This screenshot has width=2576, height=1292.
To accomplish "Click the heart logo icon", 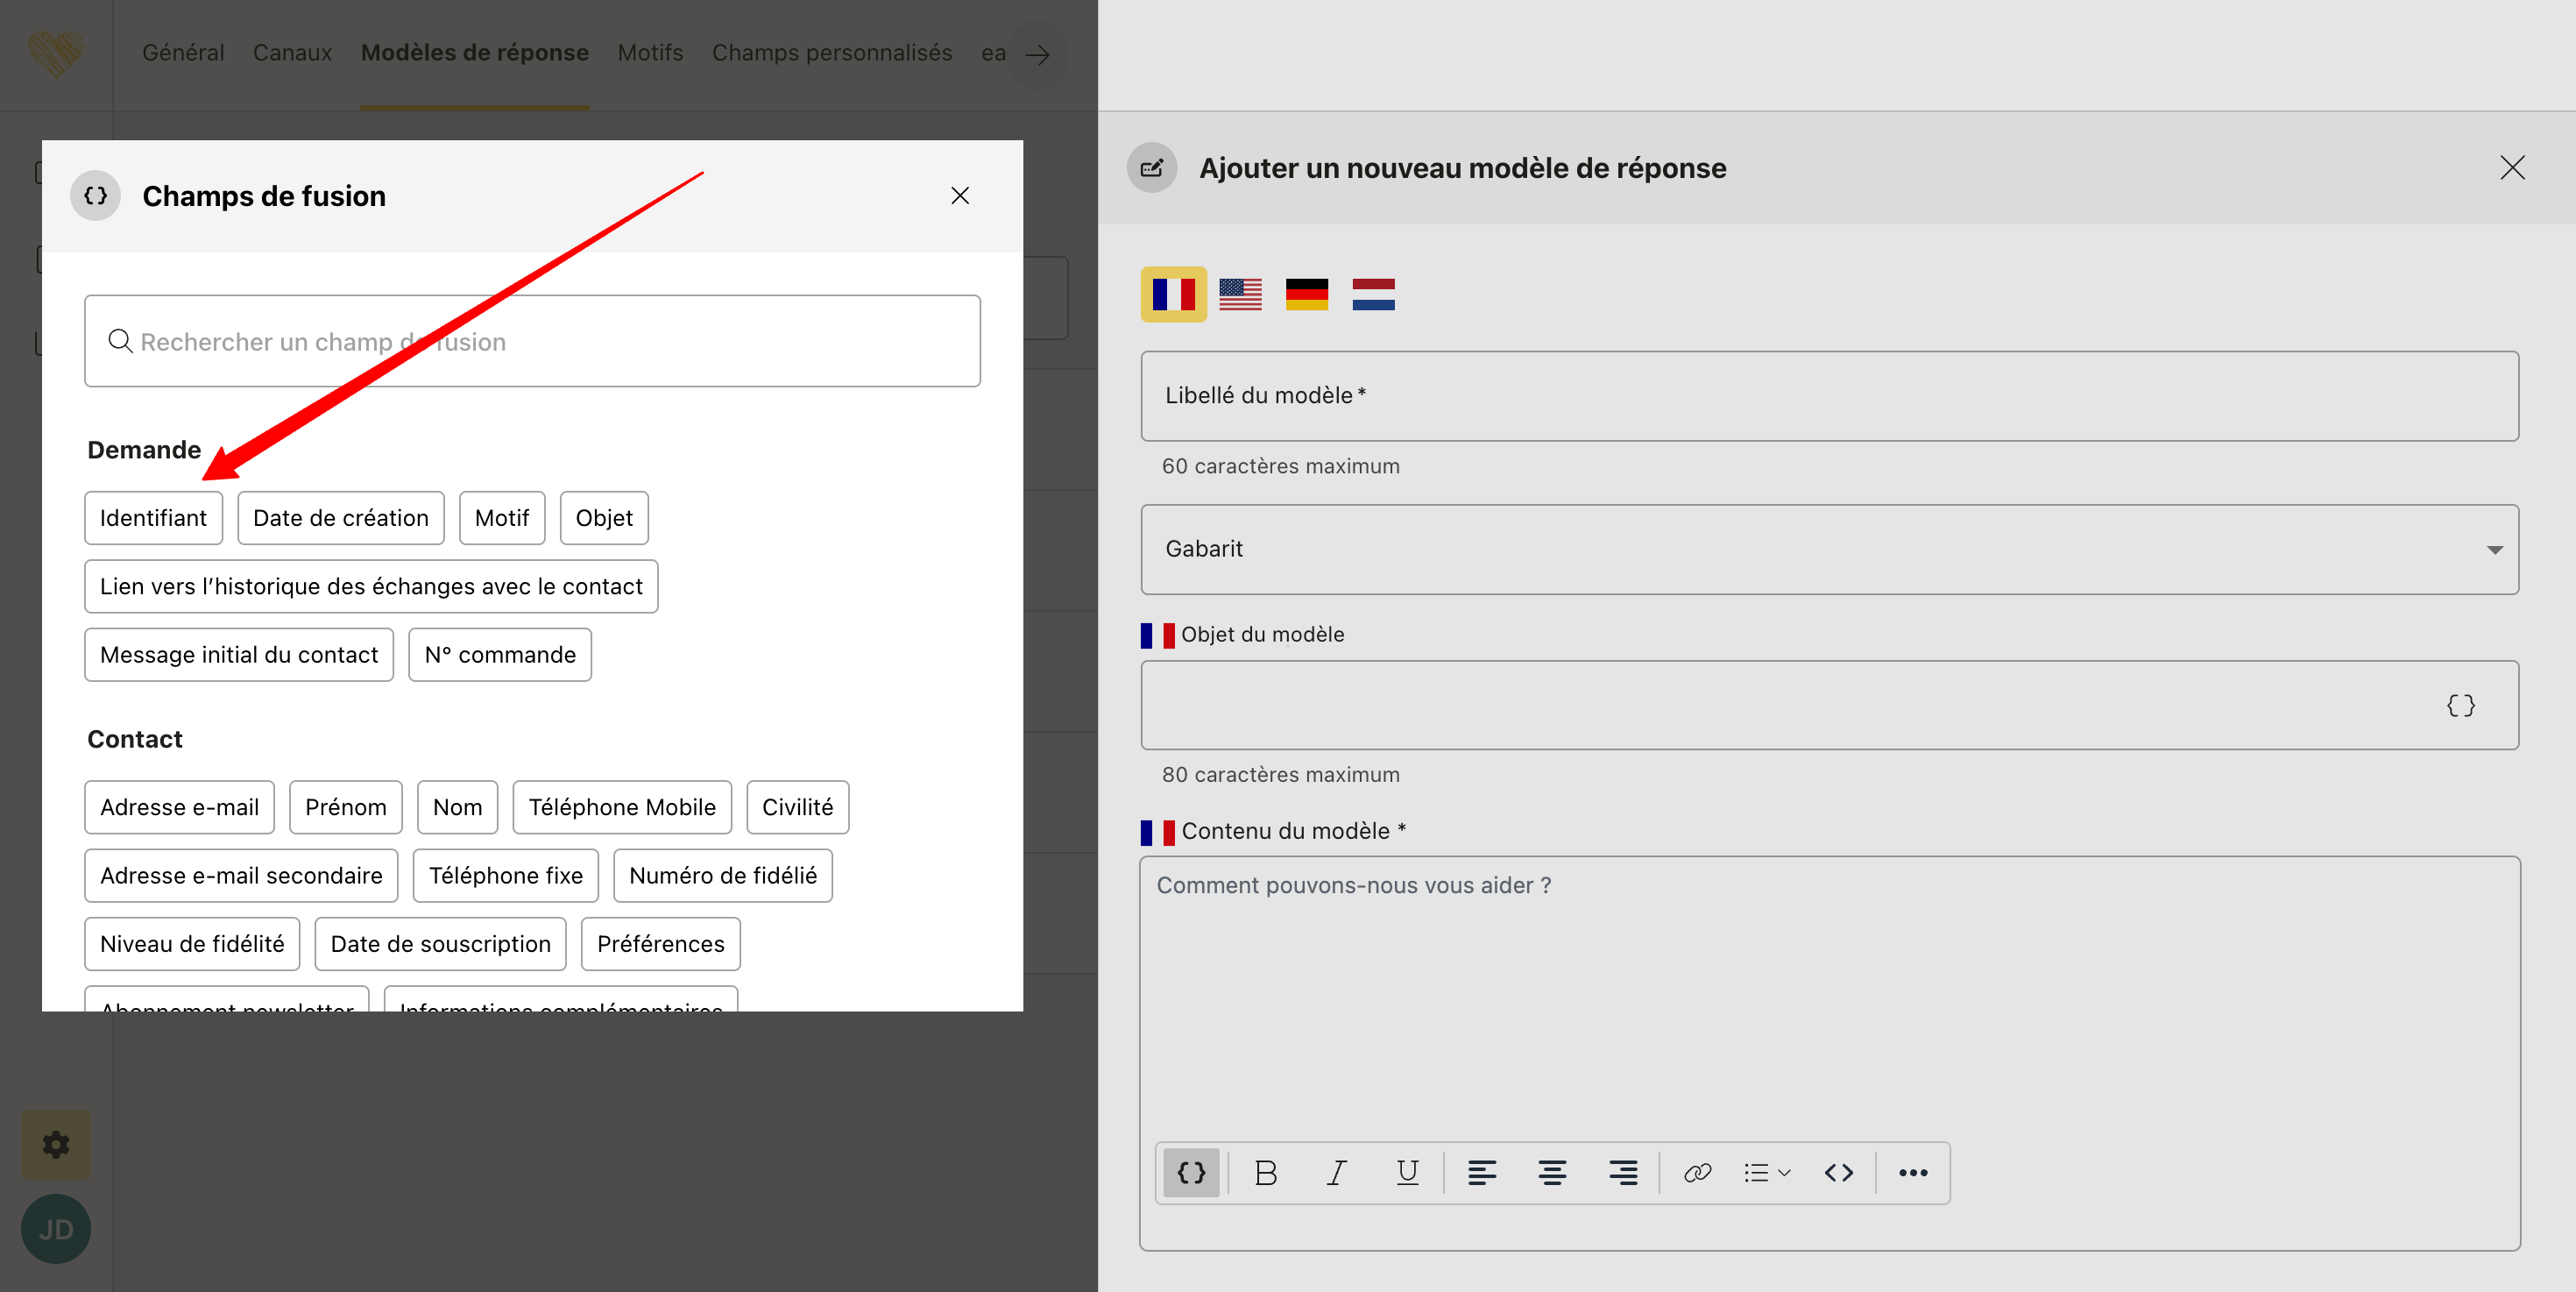I will [x=55, y=54].
